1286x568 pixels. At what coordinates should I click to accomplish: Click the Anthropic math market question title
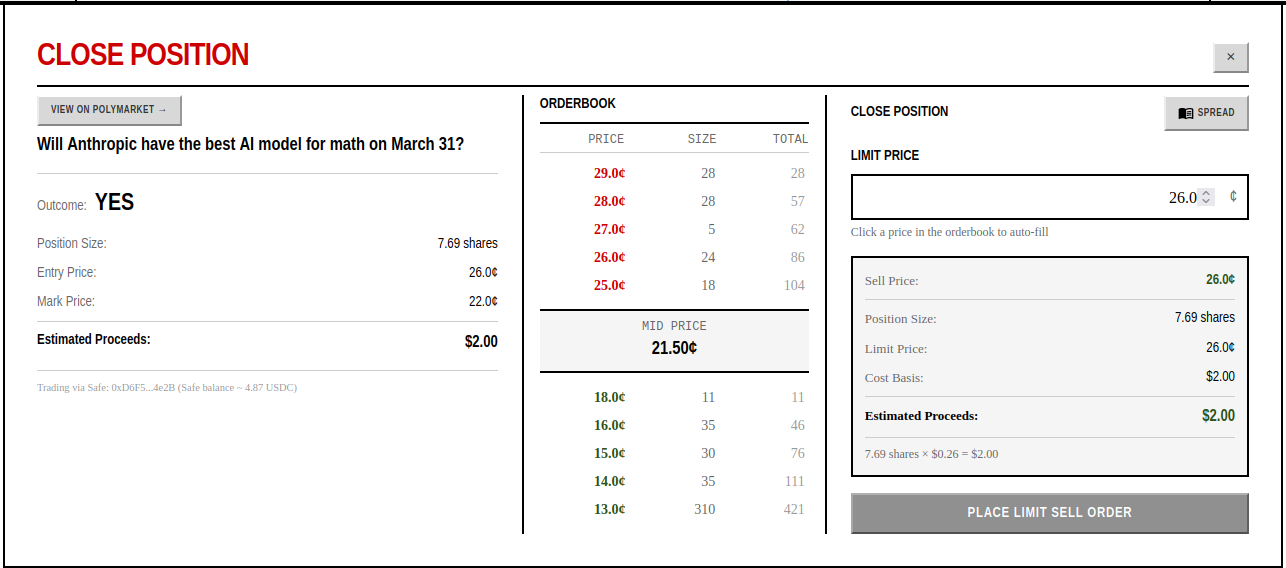pos(250,144)
